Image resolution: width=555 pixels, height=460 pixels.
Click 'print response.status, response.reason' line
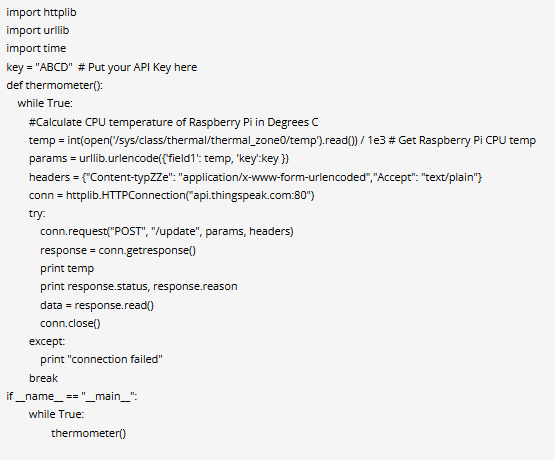click(139, 287)
